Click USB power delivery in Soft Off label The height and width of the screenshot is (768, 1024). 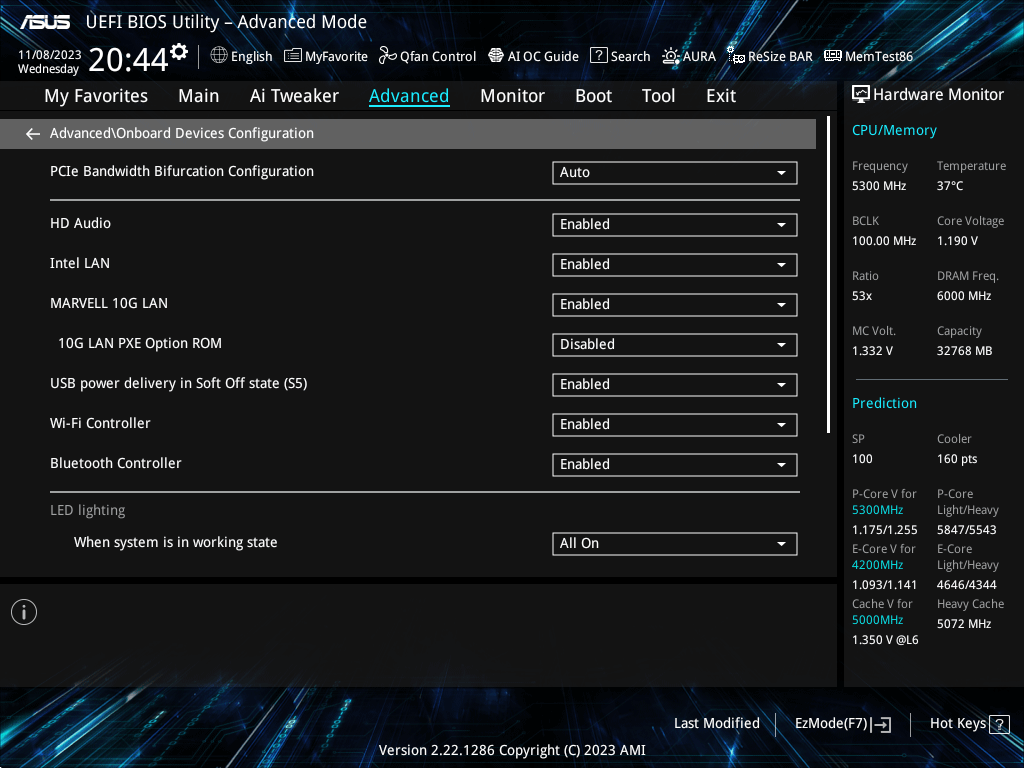(x=178, y=383)
